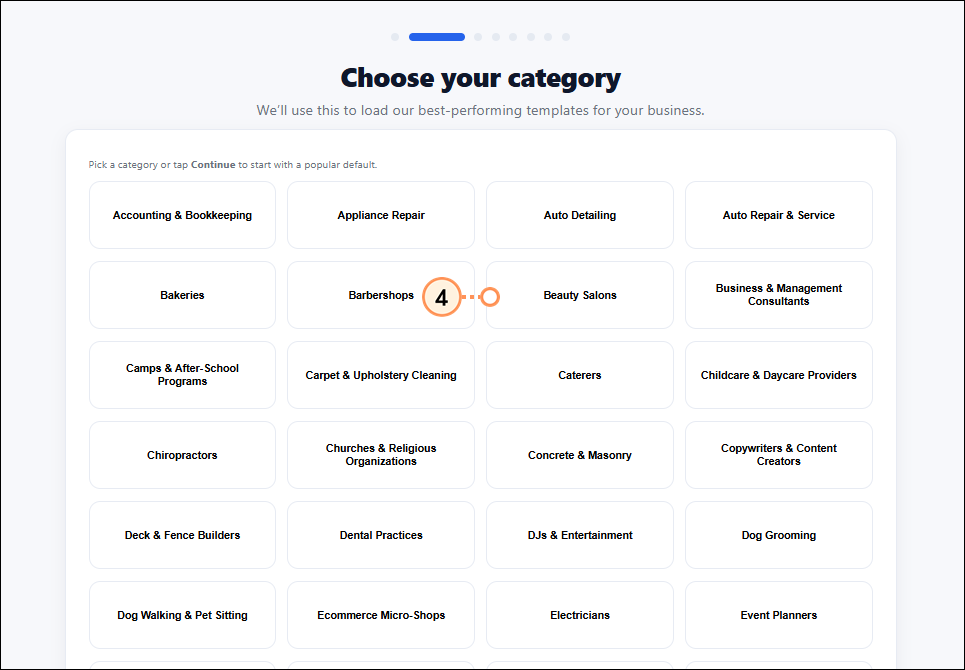Select the Beauty Salons category
The image size is (965, 670).
point(580,295)
